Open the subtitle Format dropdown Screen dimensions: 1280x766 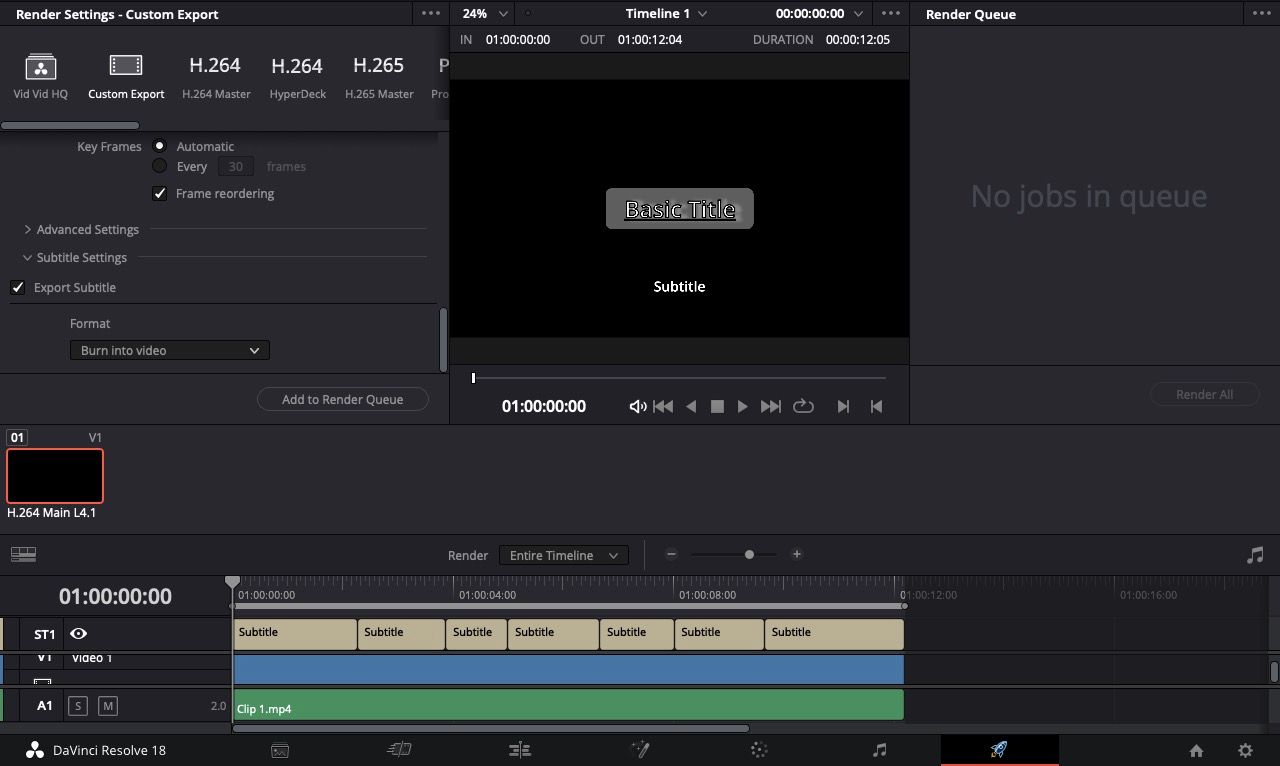[x=168, y=350]
